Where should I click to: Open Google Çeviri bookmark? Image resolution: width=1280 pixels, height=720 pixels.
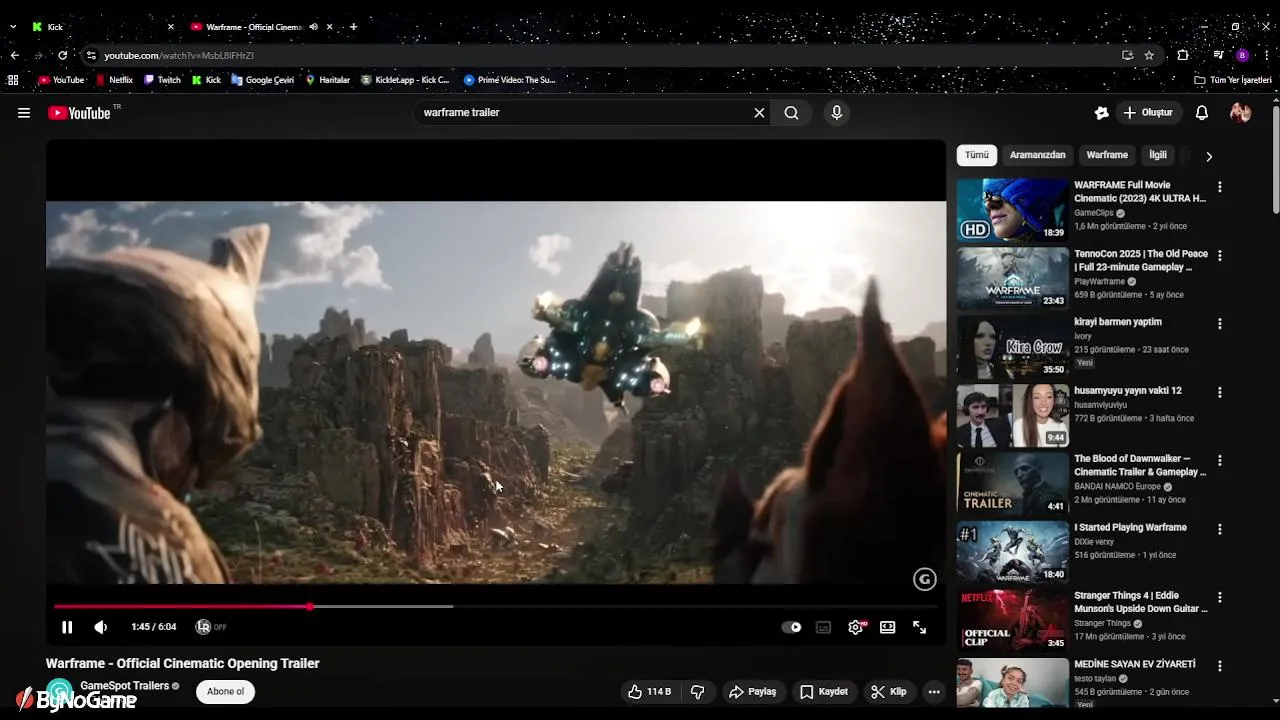[262, 80]
